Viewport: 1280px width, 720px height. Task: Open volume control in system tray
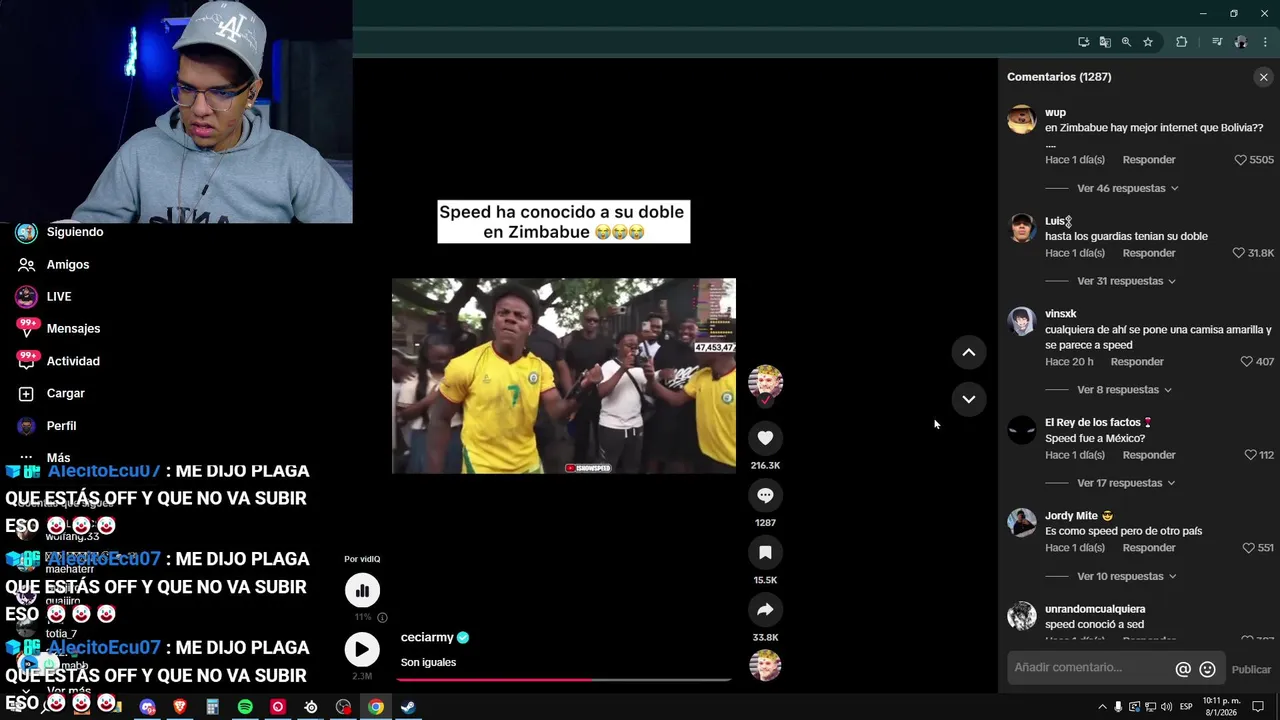tap(1166, 707)
